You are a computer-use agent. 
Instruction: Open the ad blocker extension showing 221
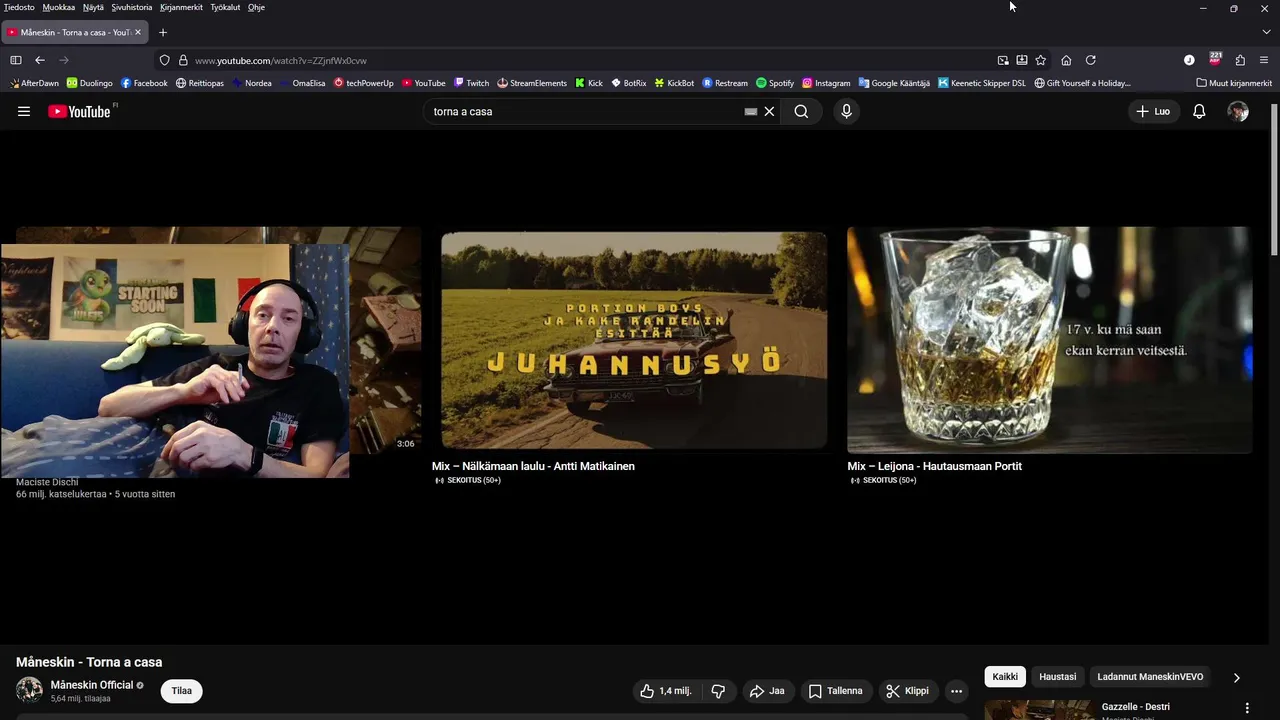1215,59
